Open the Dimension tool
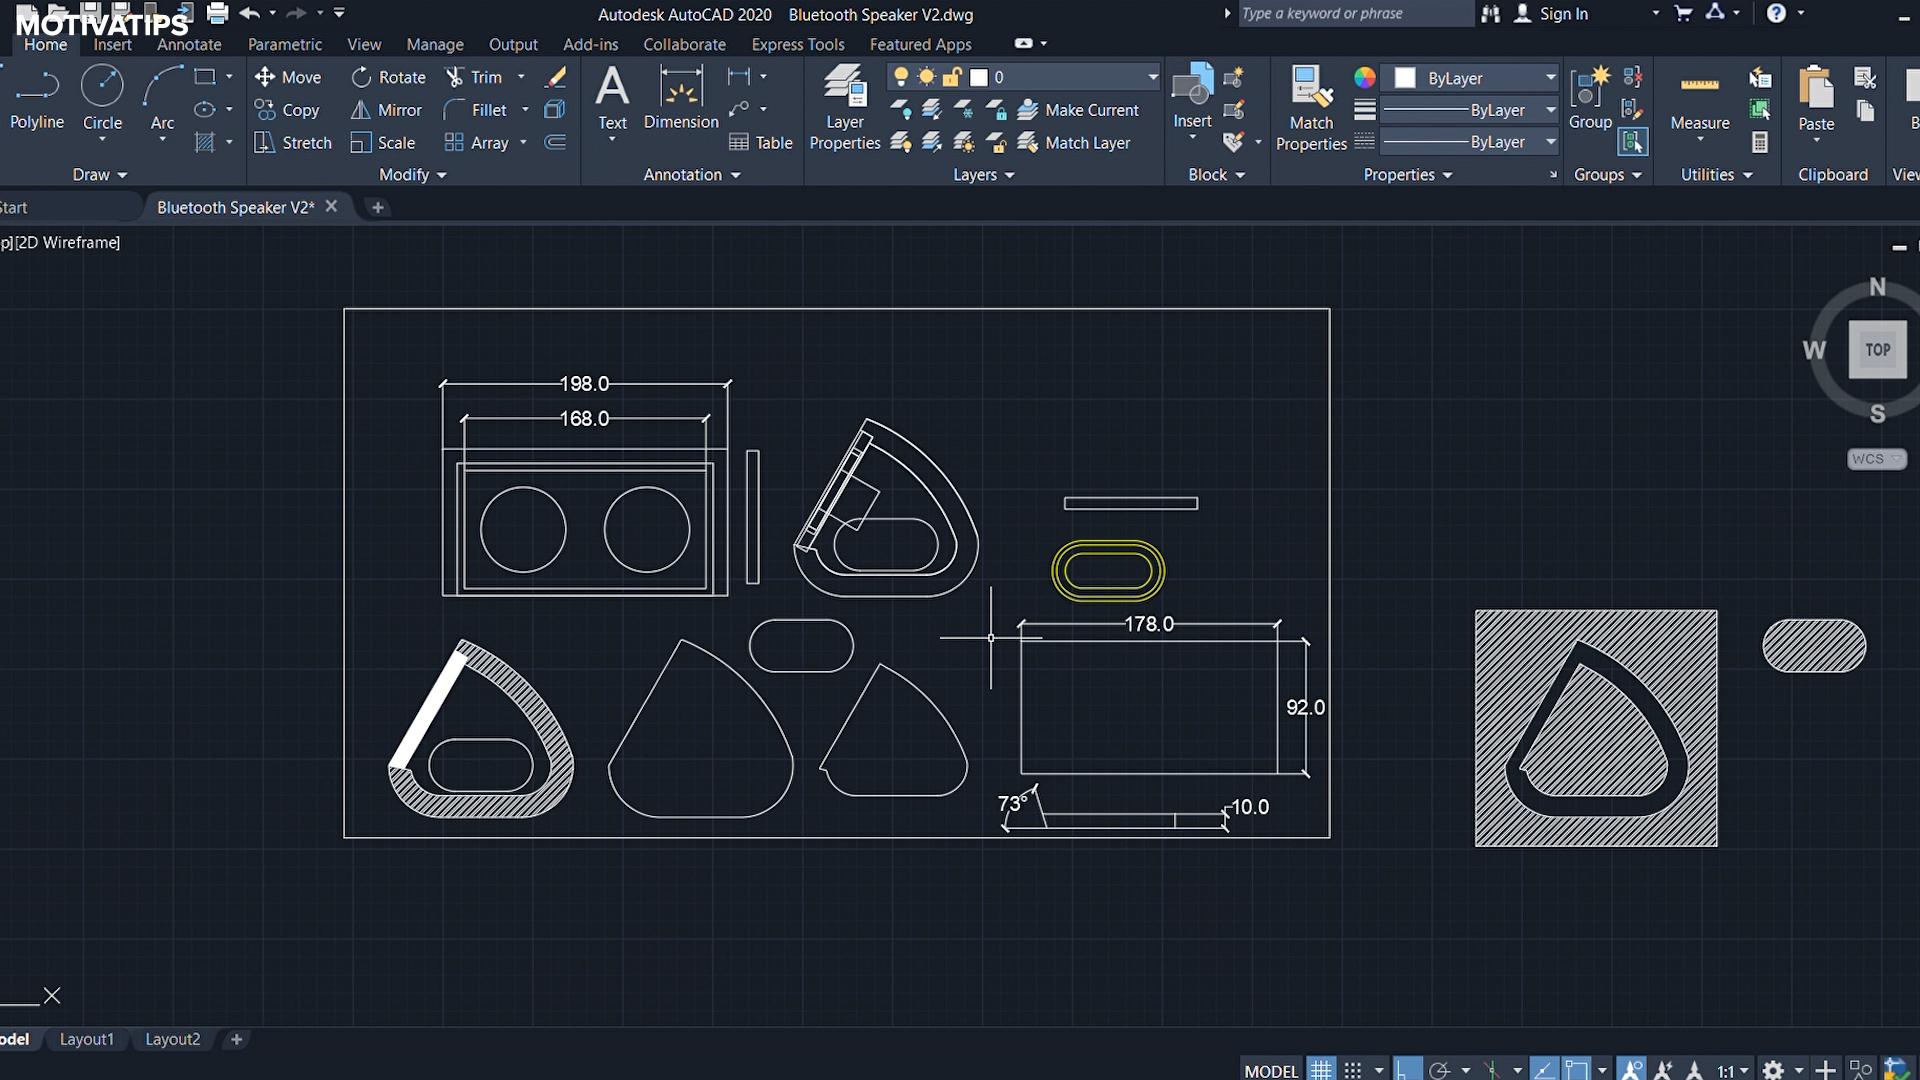The image size is (1920, 1080). pyautogui.click(x=681, y=97)
